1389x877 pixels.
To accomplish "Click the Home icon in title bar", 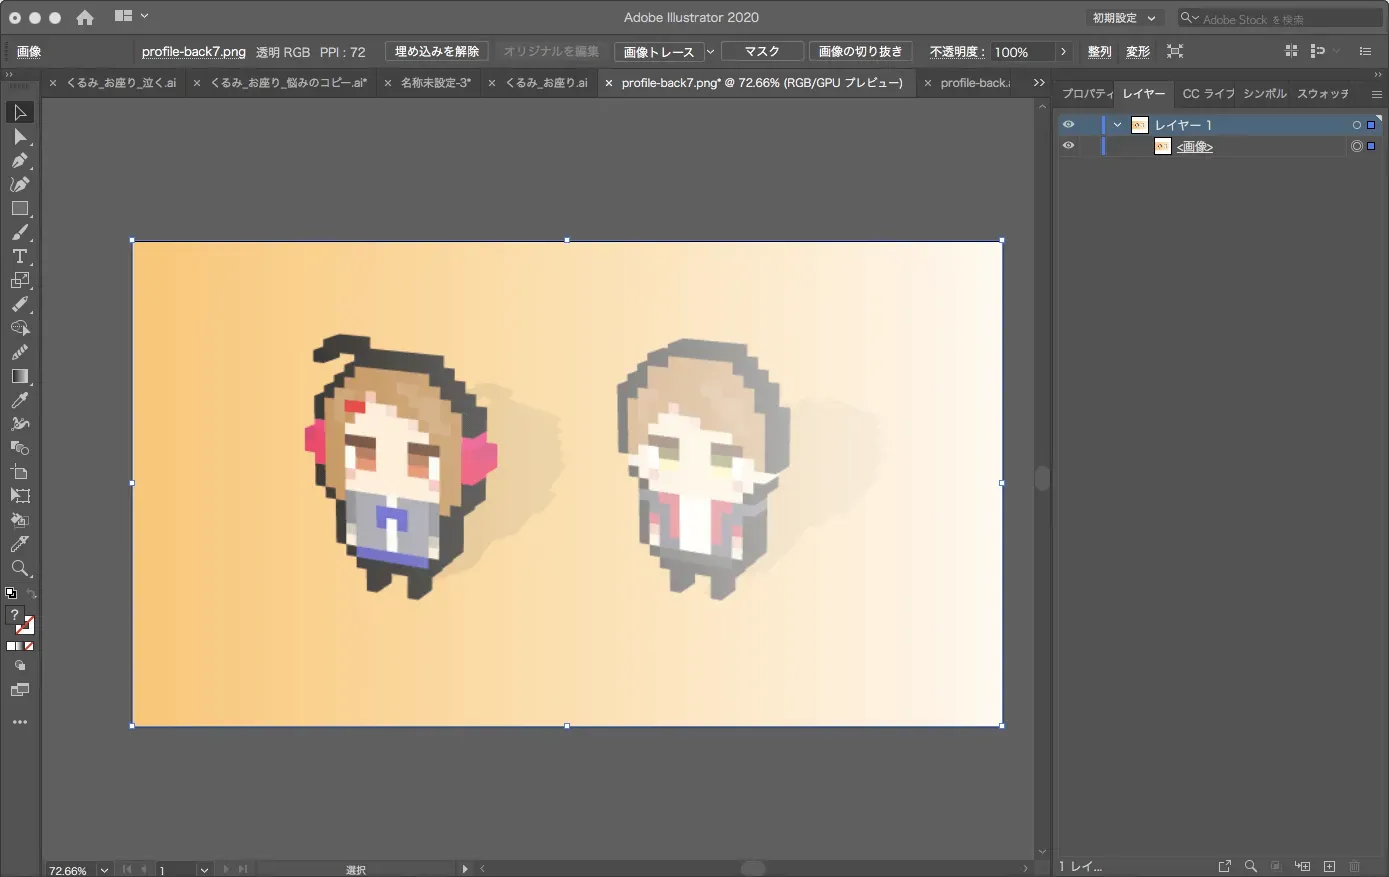I will (85, 17).
